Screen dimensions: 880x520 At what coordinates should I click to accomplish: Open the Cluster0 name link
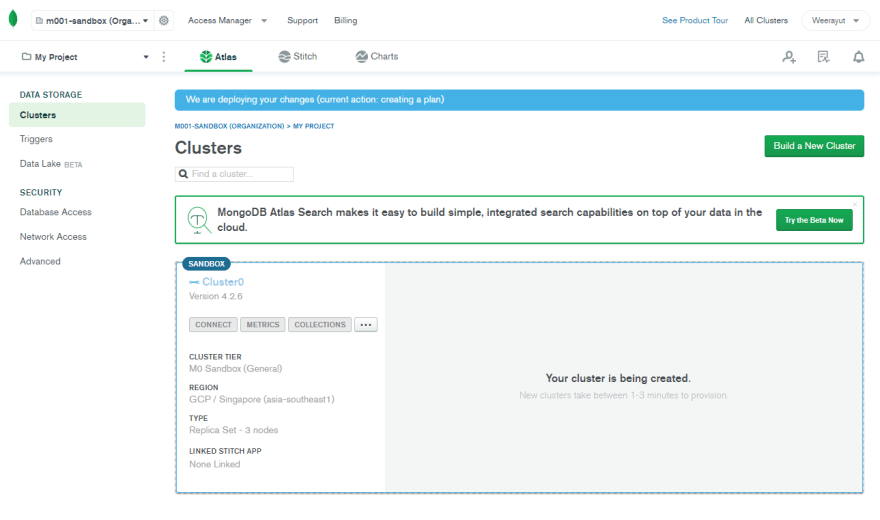pos(223,282)
